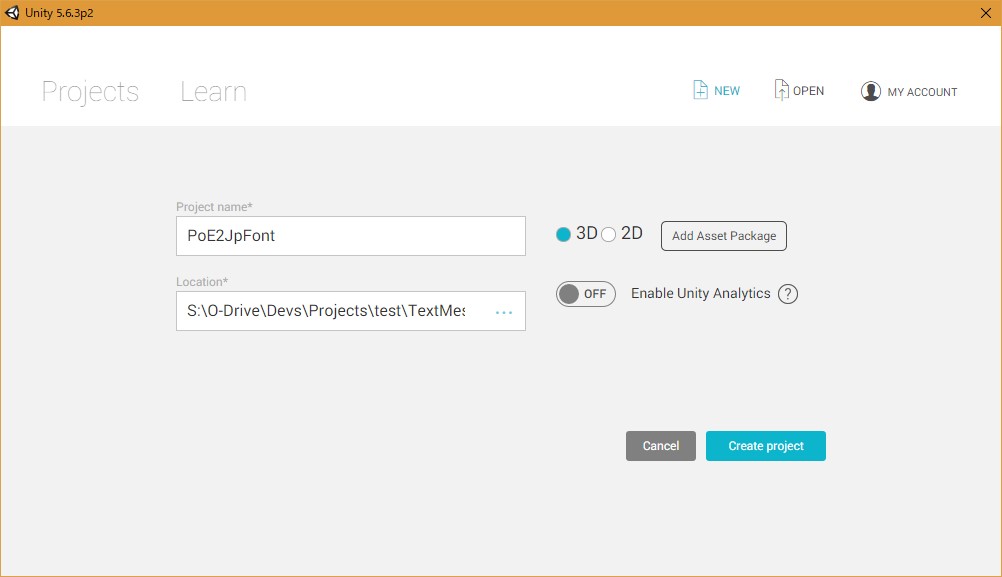
Task: Click the Cancel button
Action: click(x=661, y=446)
